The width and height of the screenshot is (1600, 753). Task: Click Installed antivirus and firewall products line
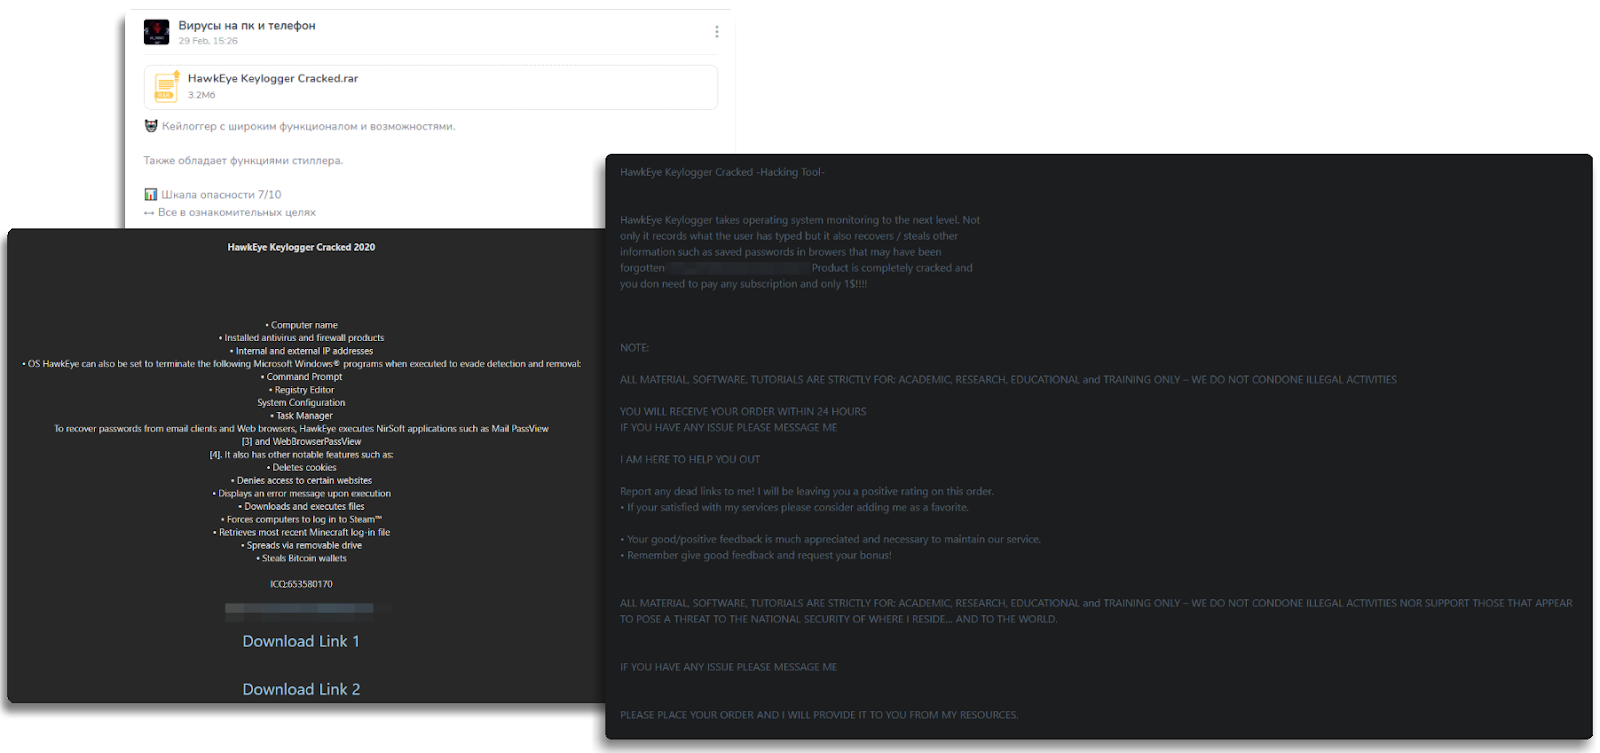pyautogui.click(x=301, y=338)
